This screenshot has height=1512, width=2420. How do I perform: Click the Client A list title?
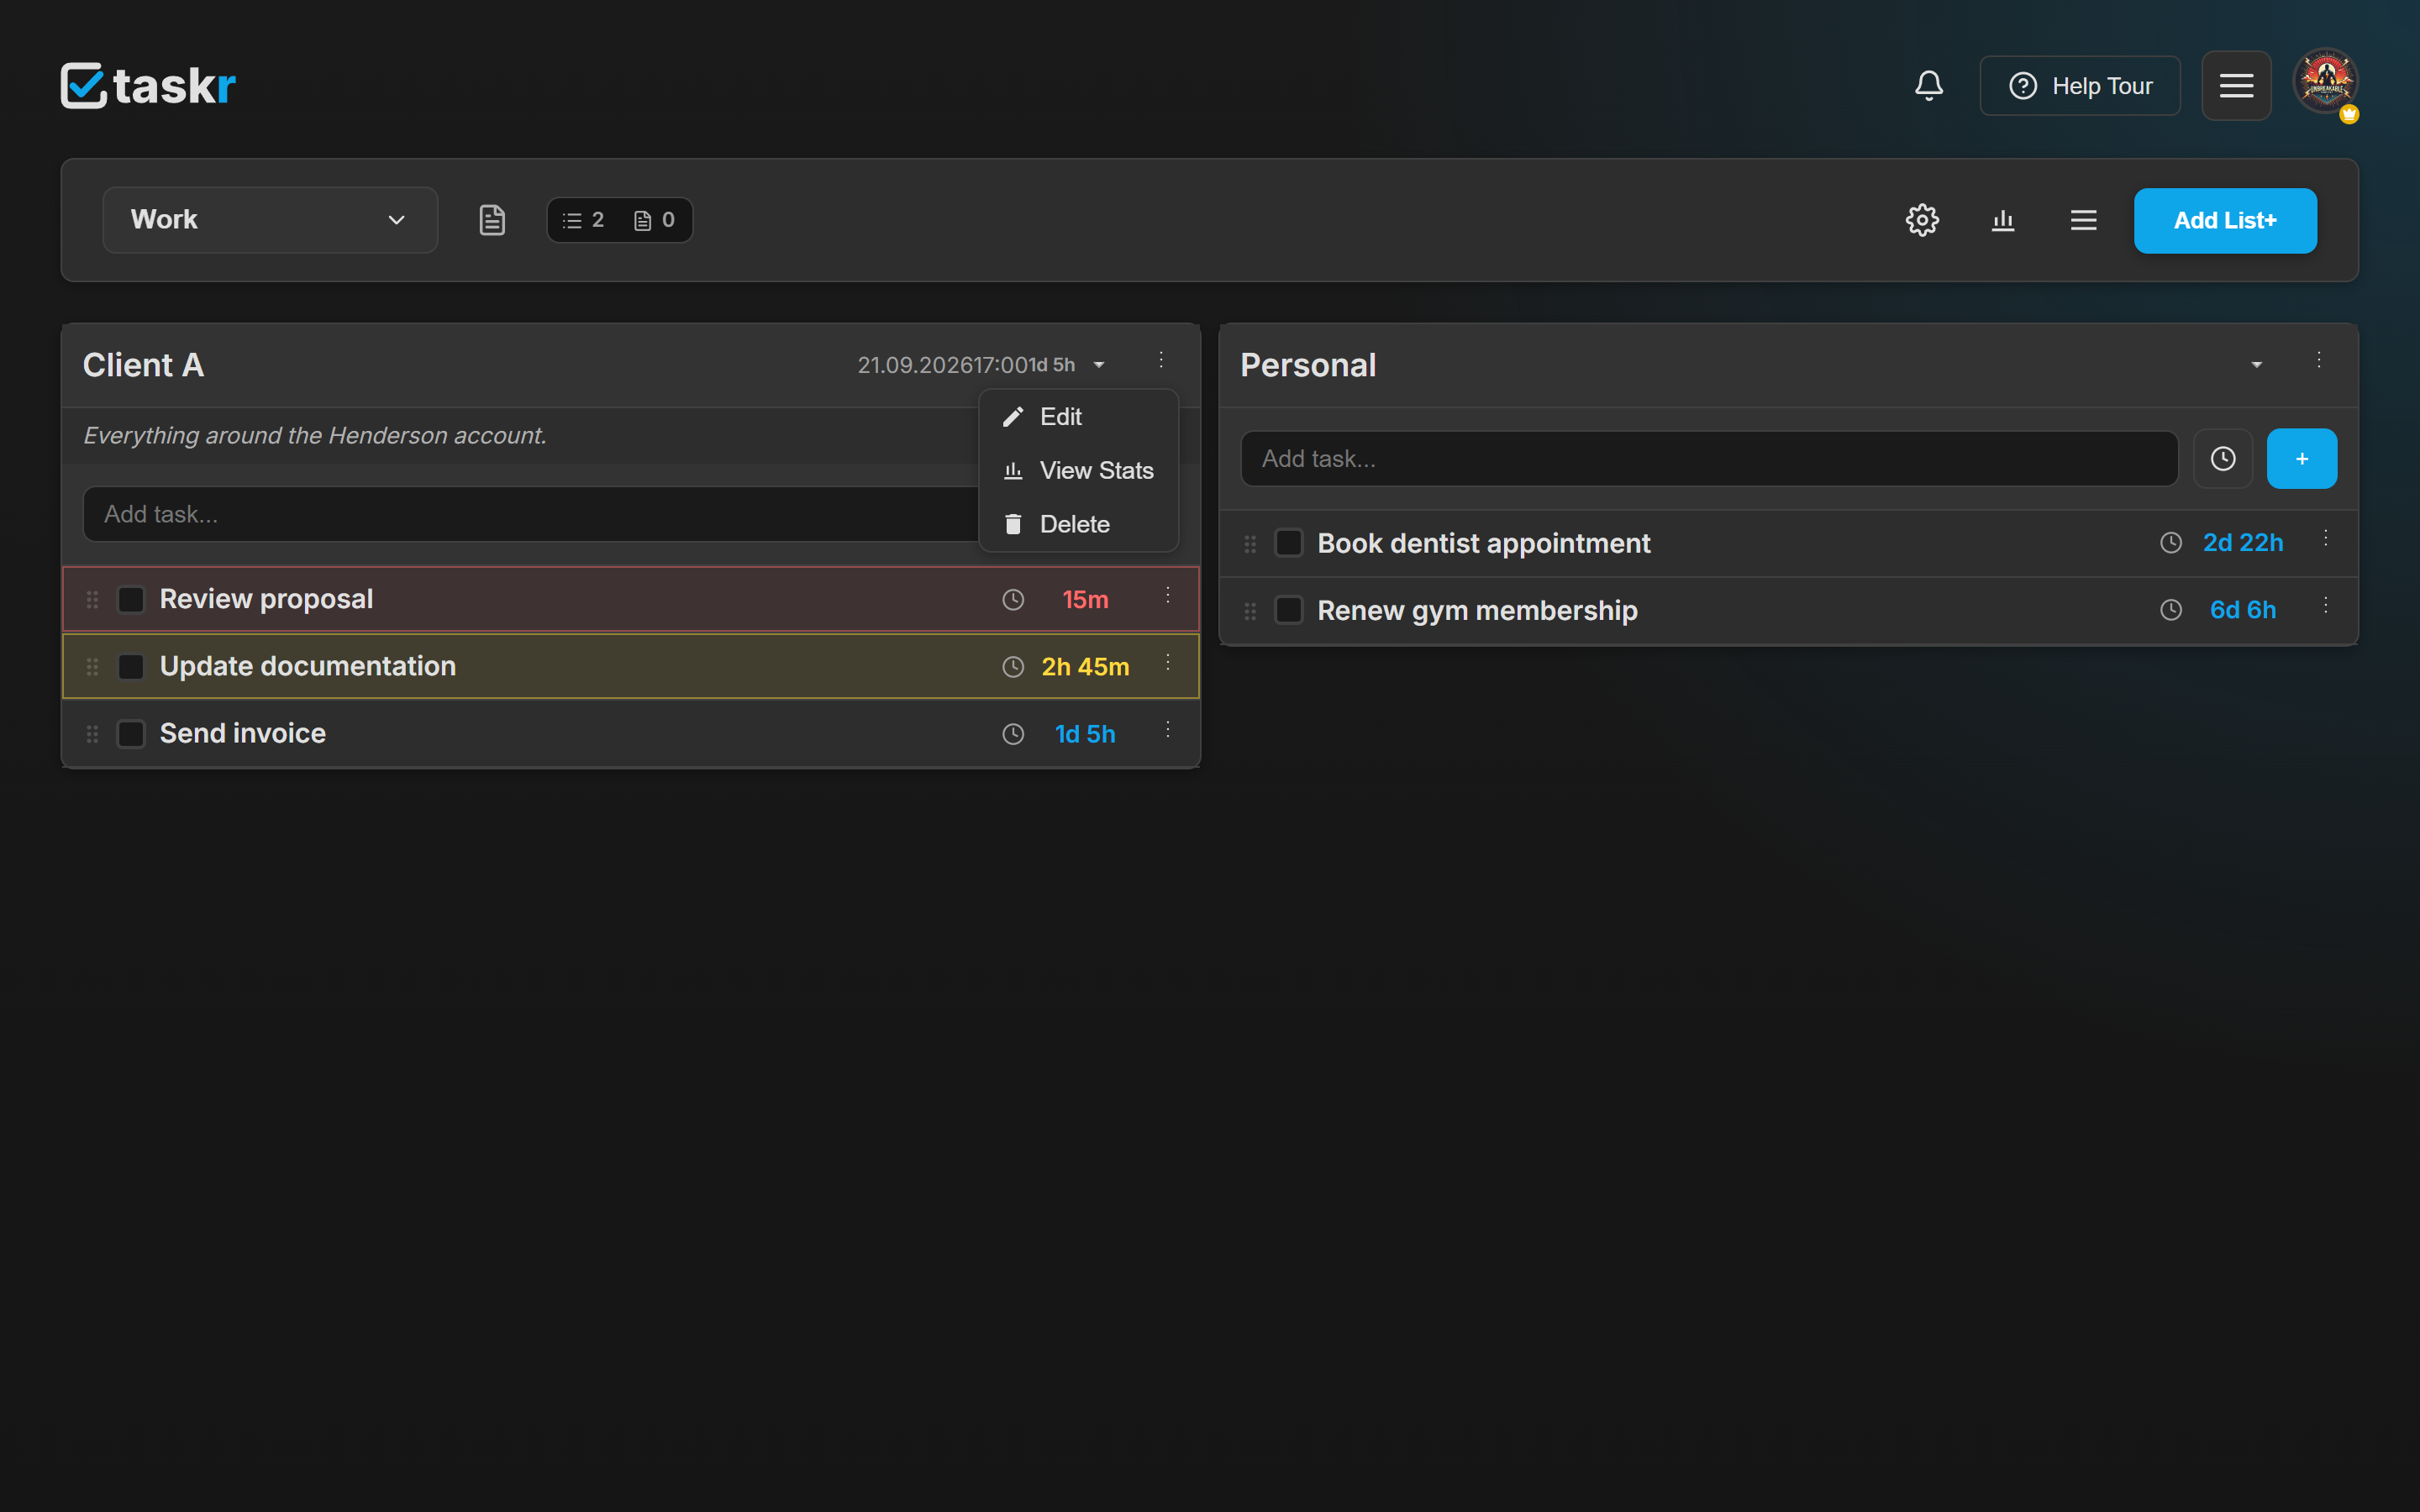(x=144, y=365)
